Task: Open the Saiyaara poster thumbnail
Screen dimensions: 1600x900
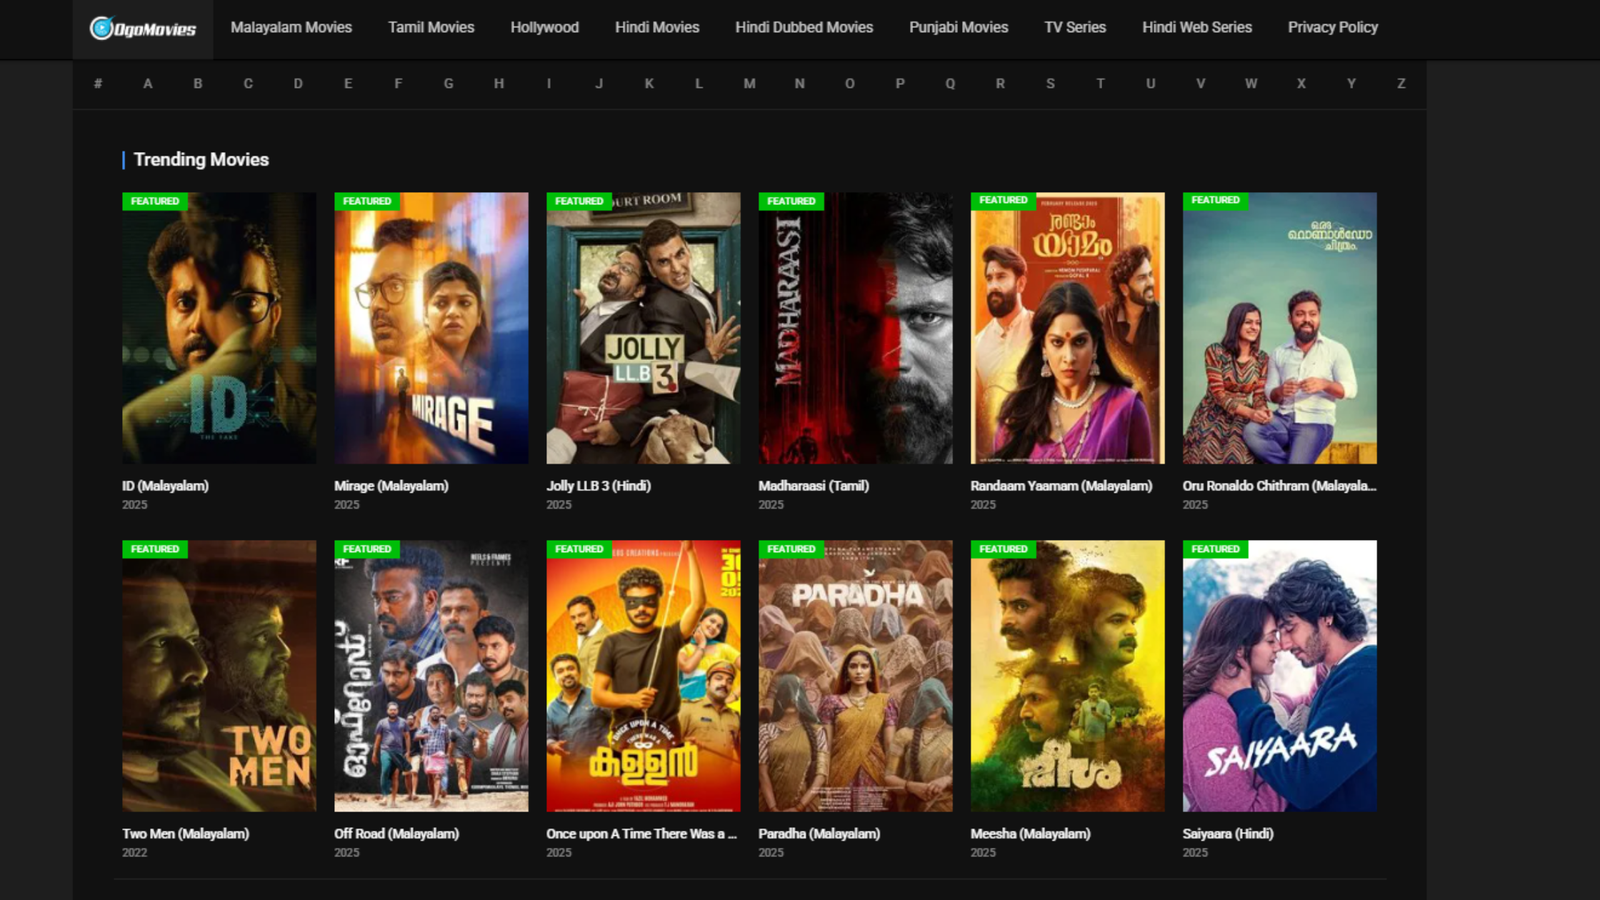Action: [1279, 676]
